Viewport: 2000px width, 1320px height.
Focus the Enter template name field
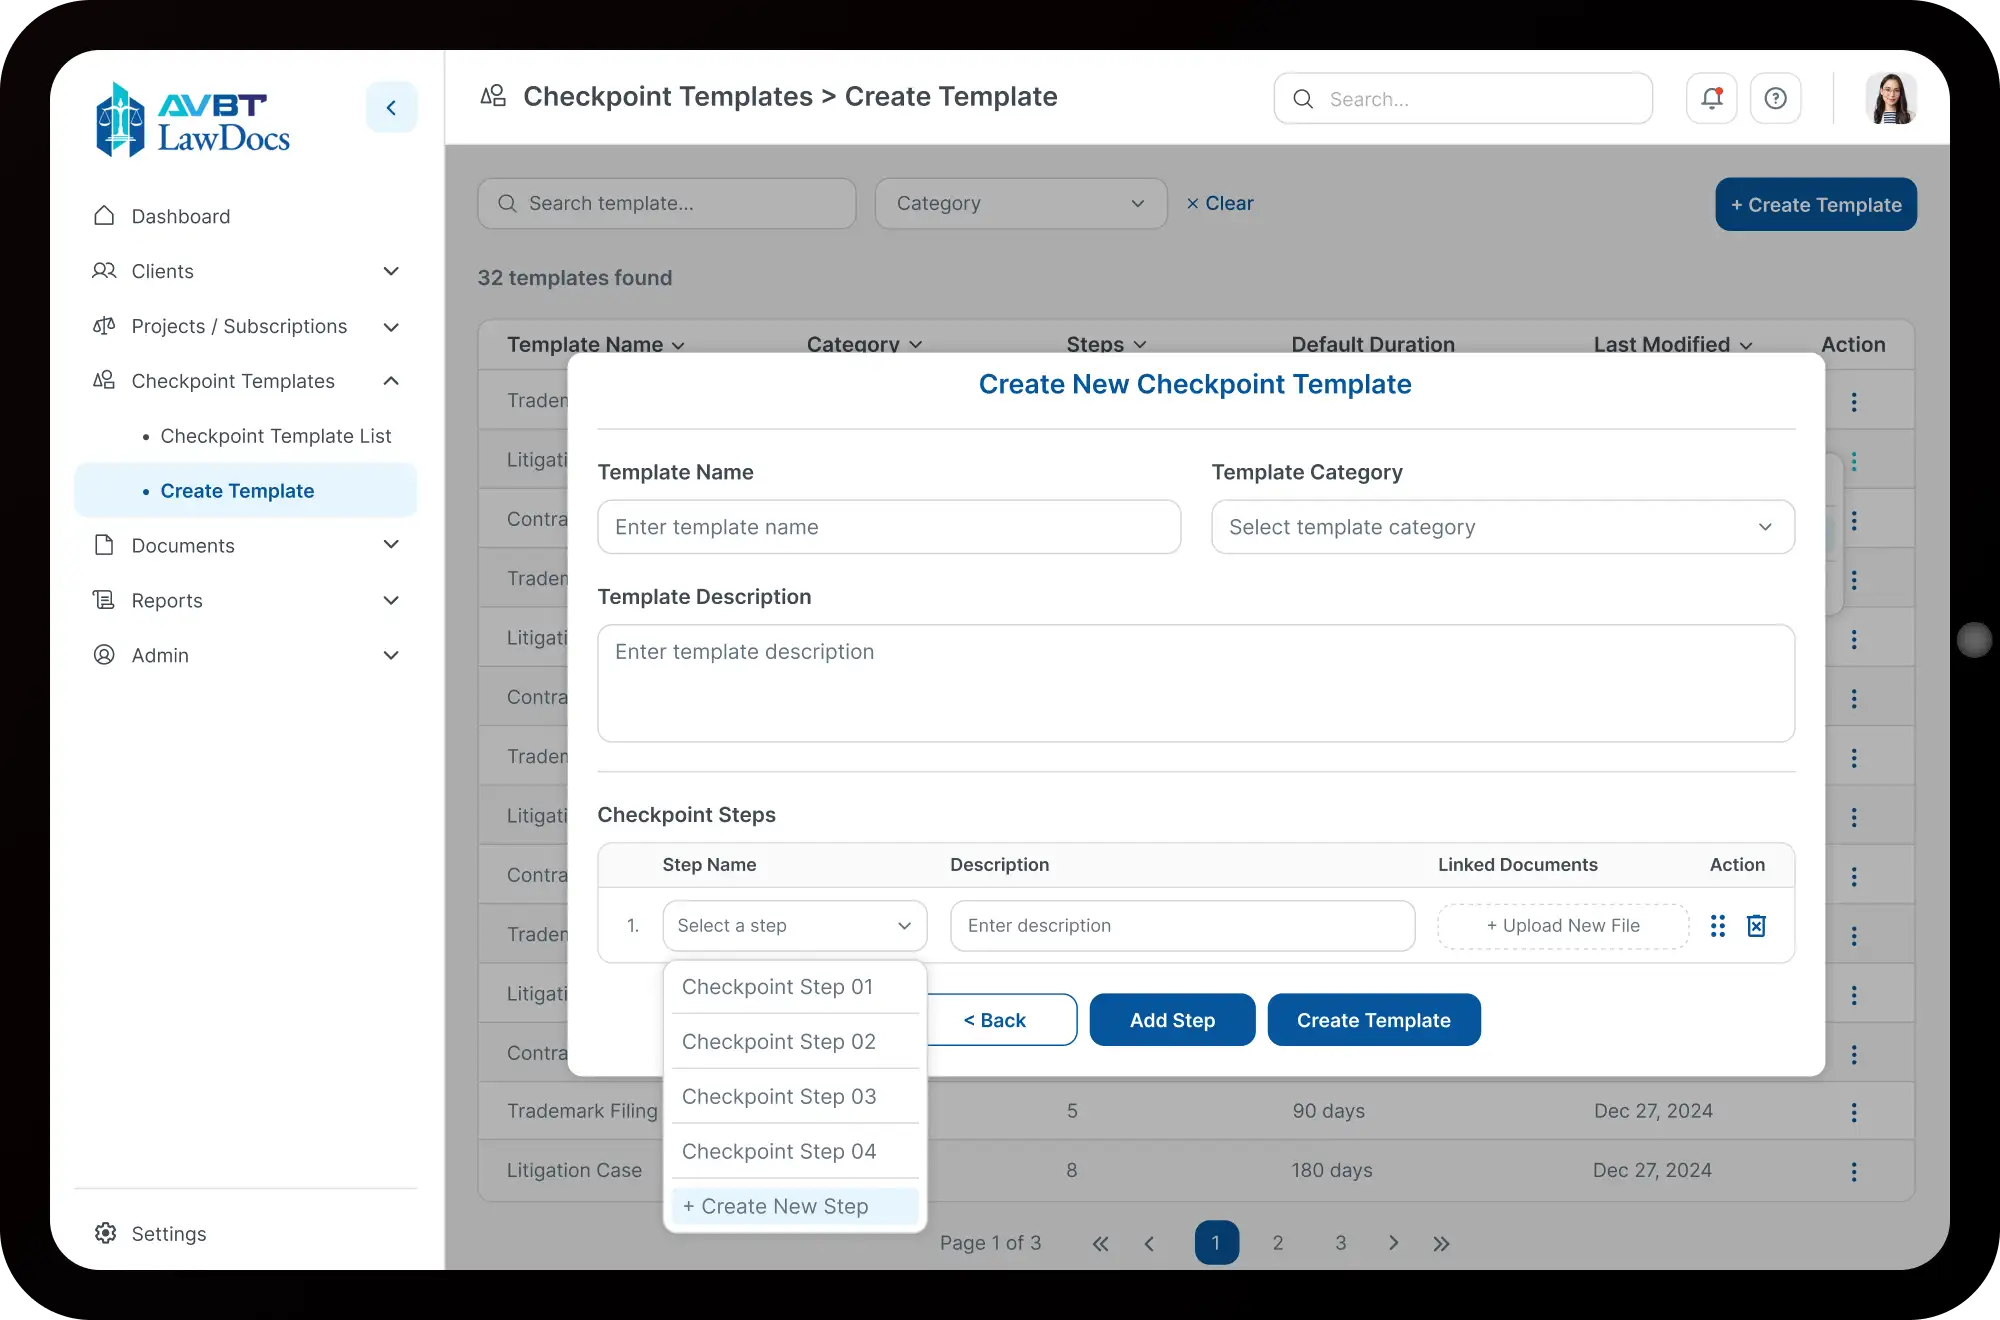(x=889, y=527)
